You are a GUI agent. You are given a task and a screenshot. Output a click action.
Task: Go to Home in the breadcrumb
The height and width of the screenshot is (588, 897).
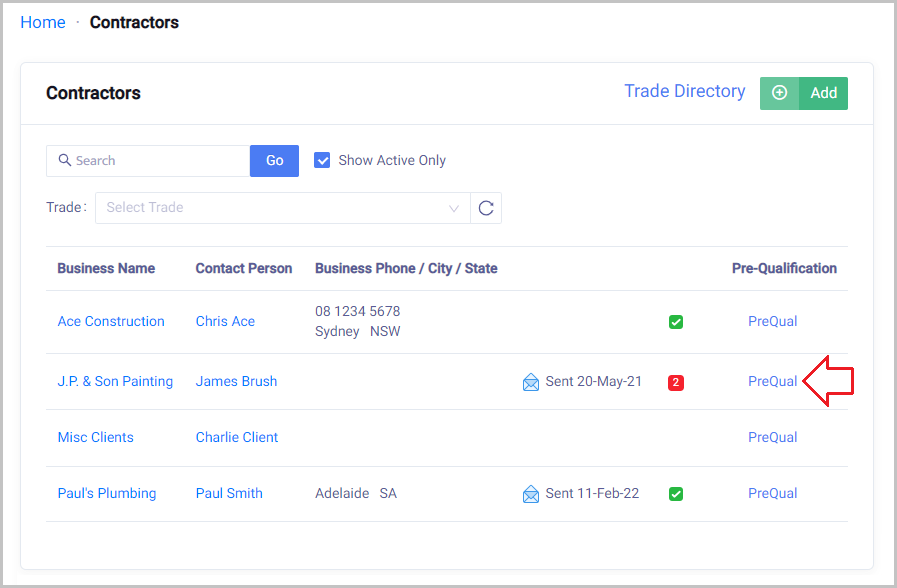click(x=43, y=22)
